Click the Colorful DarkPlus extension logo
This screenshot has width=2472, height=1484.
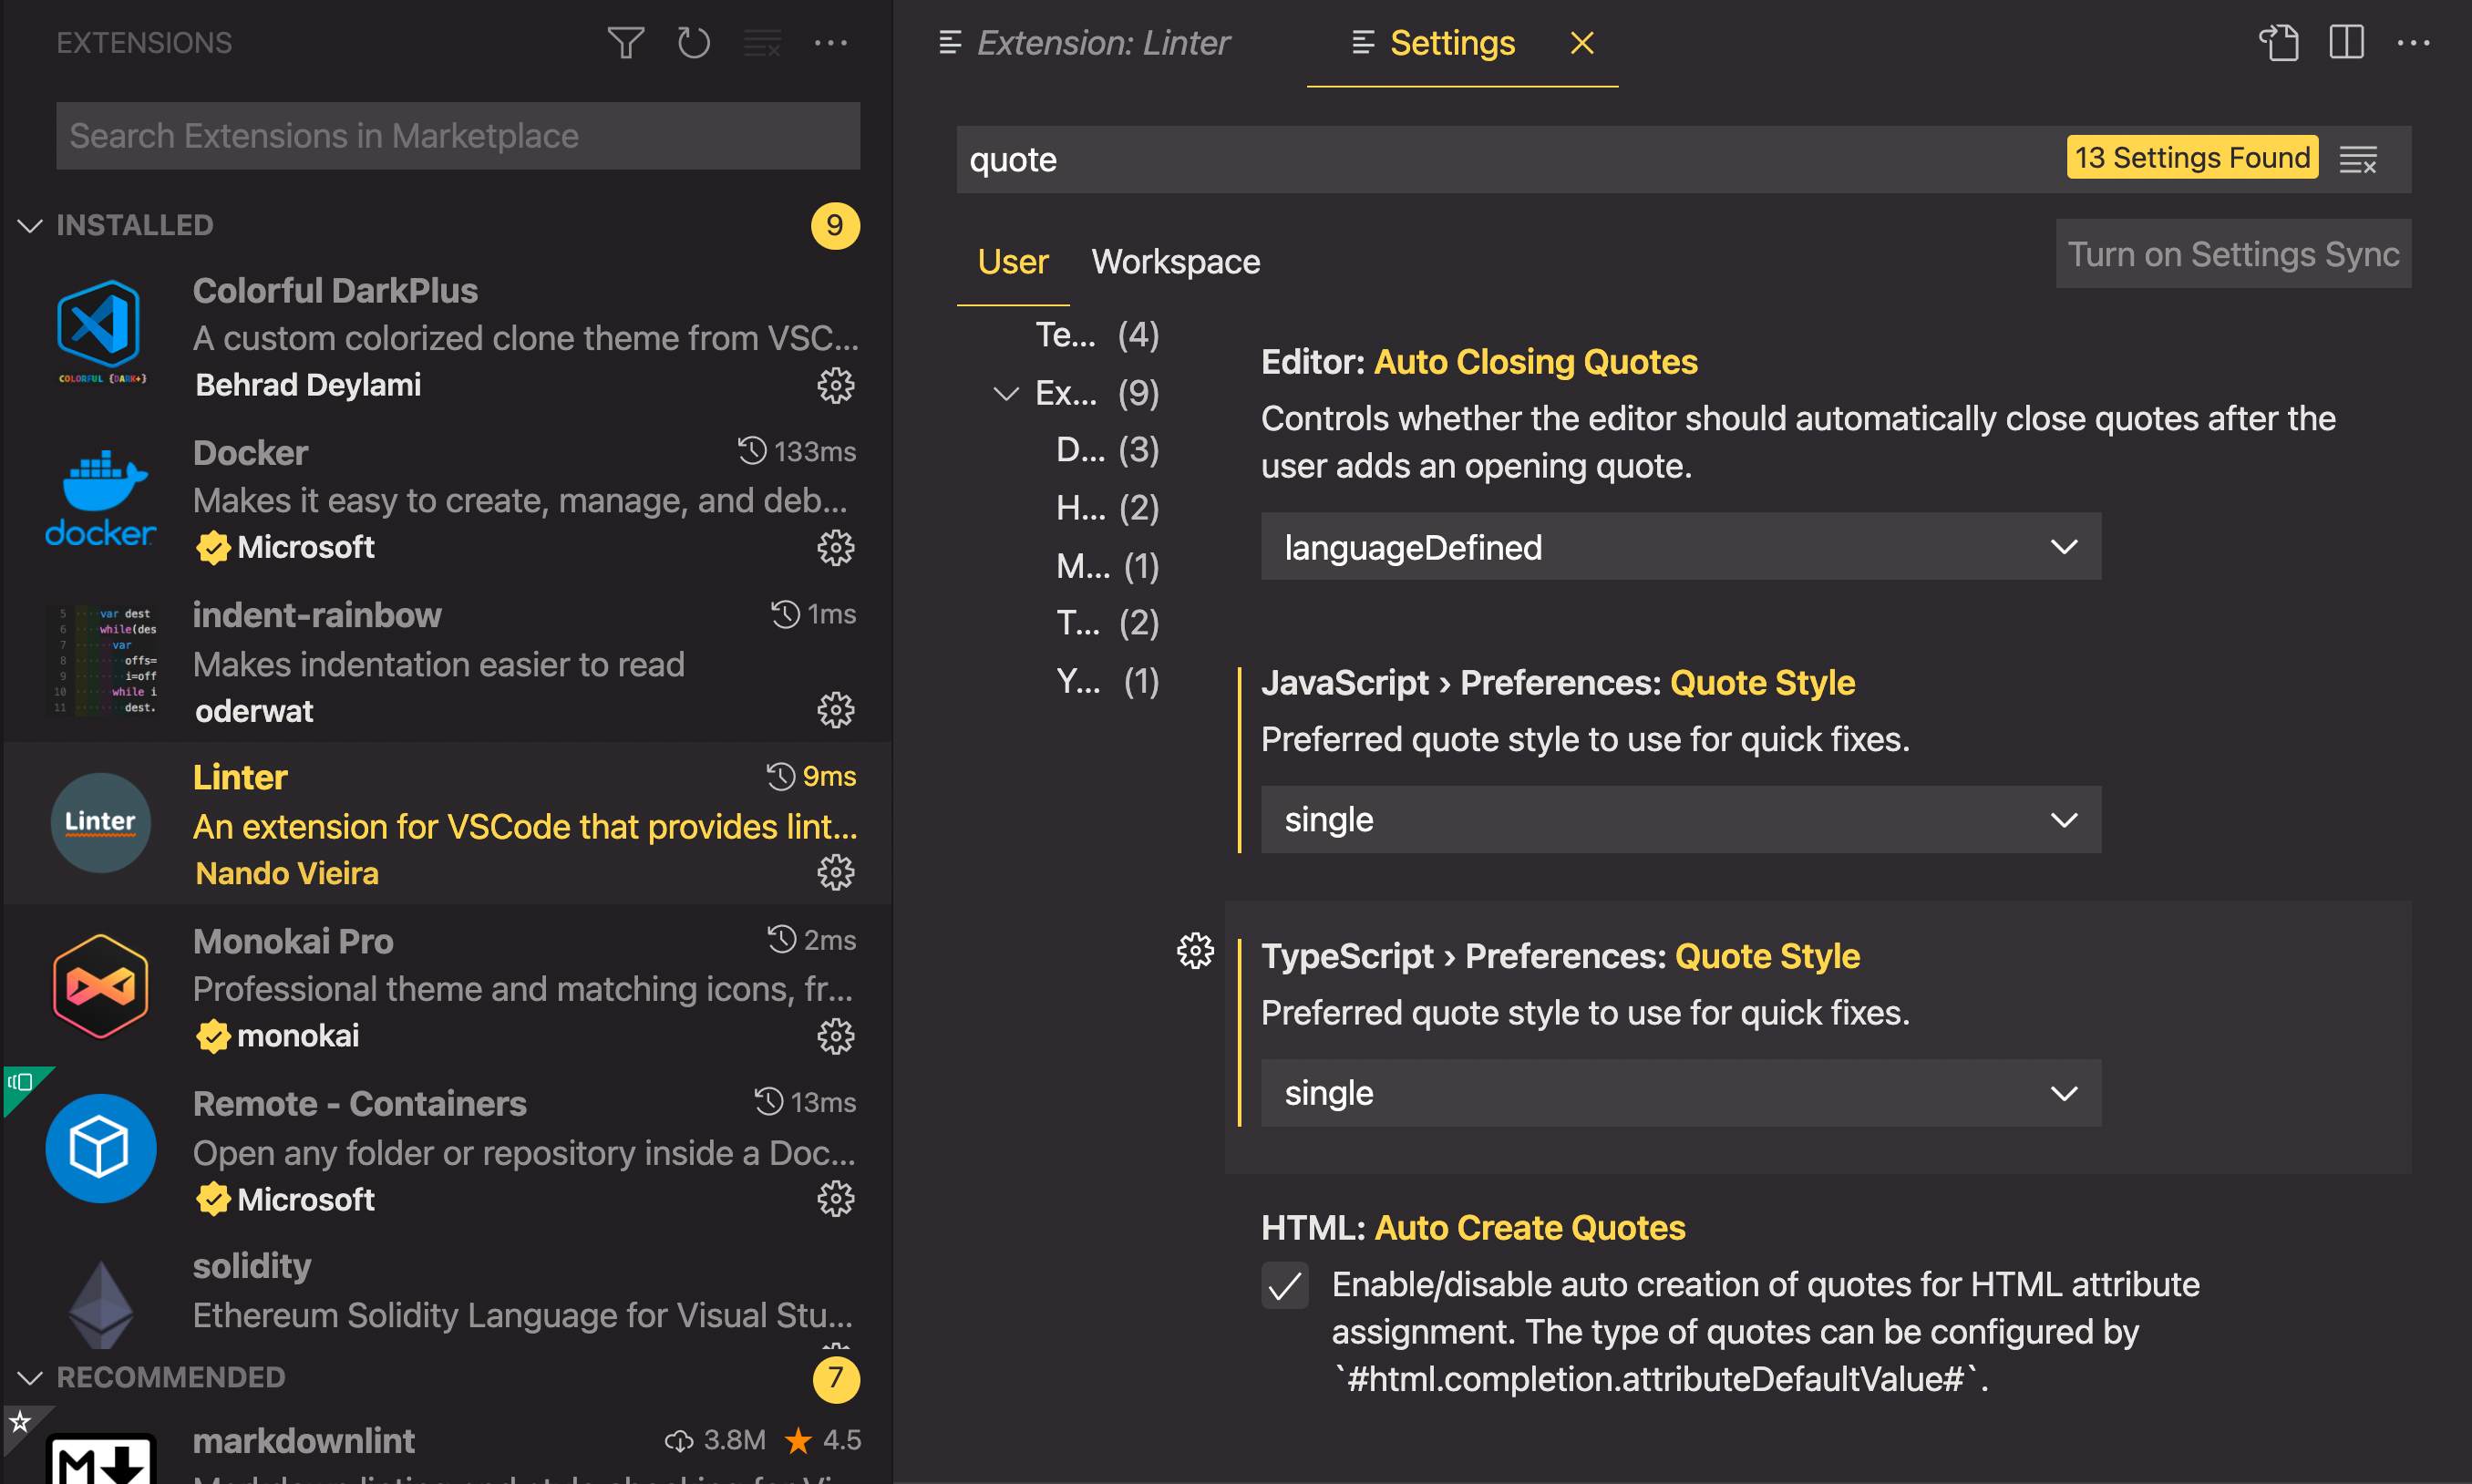point(101,333)
